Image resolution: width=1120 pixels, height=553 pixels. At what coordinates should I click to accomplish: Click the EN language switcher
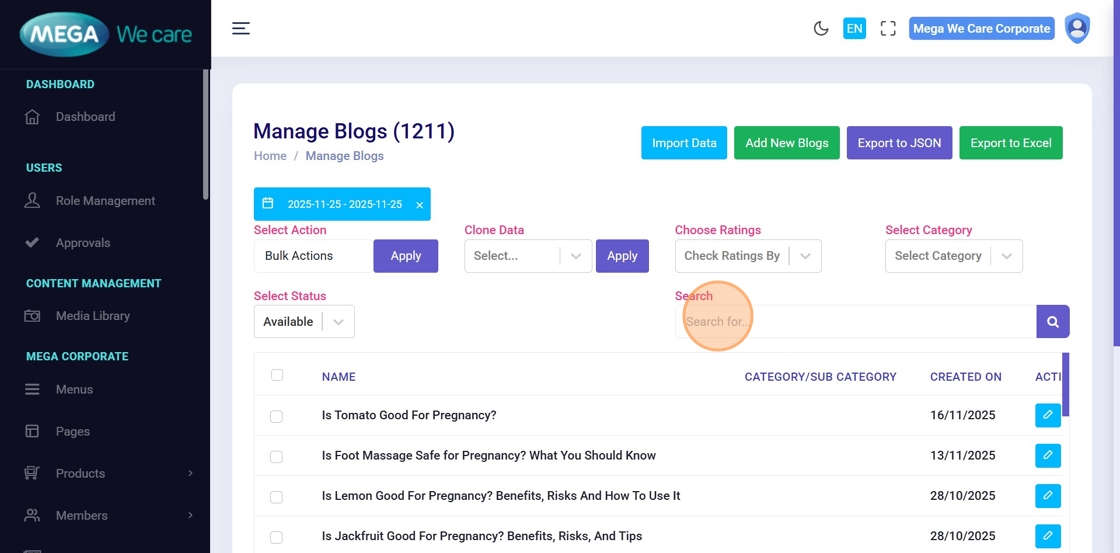[x=854, y=29]
